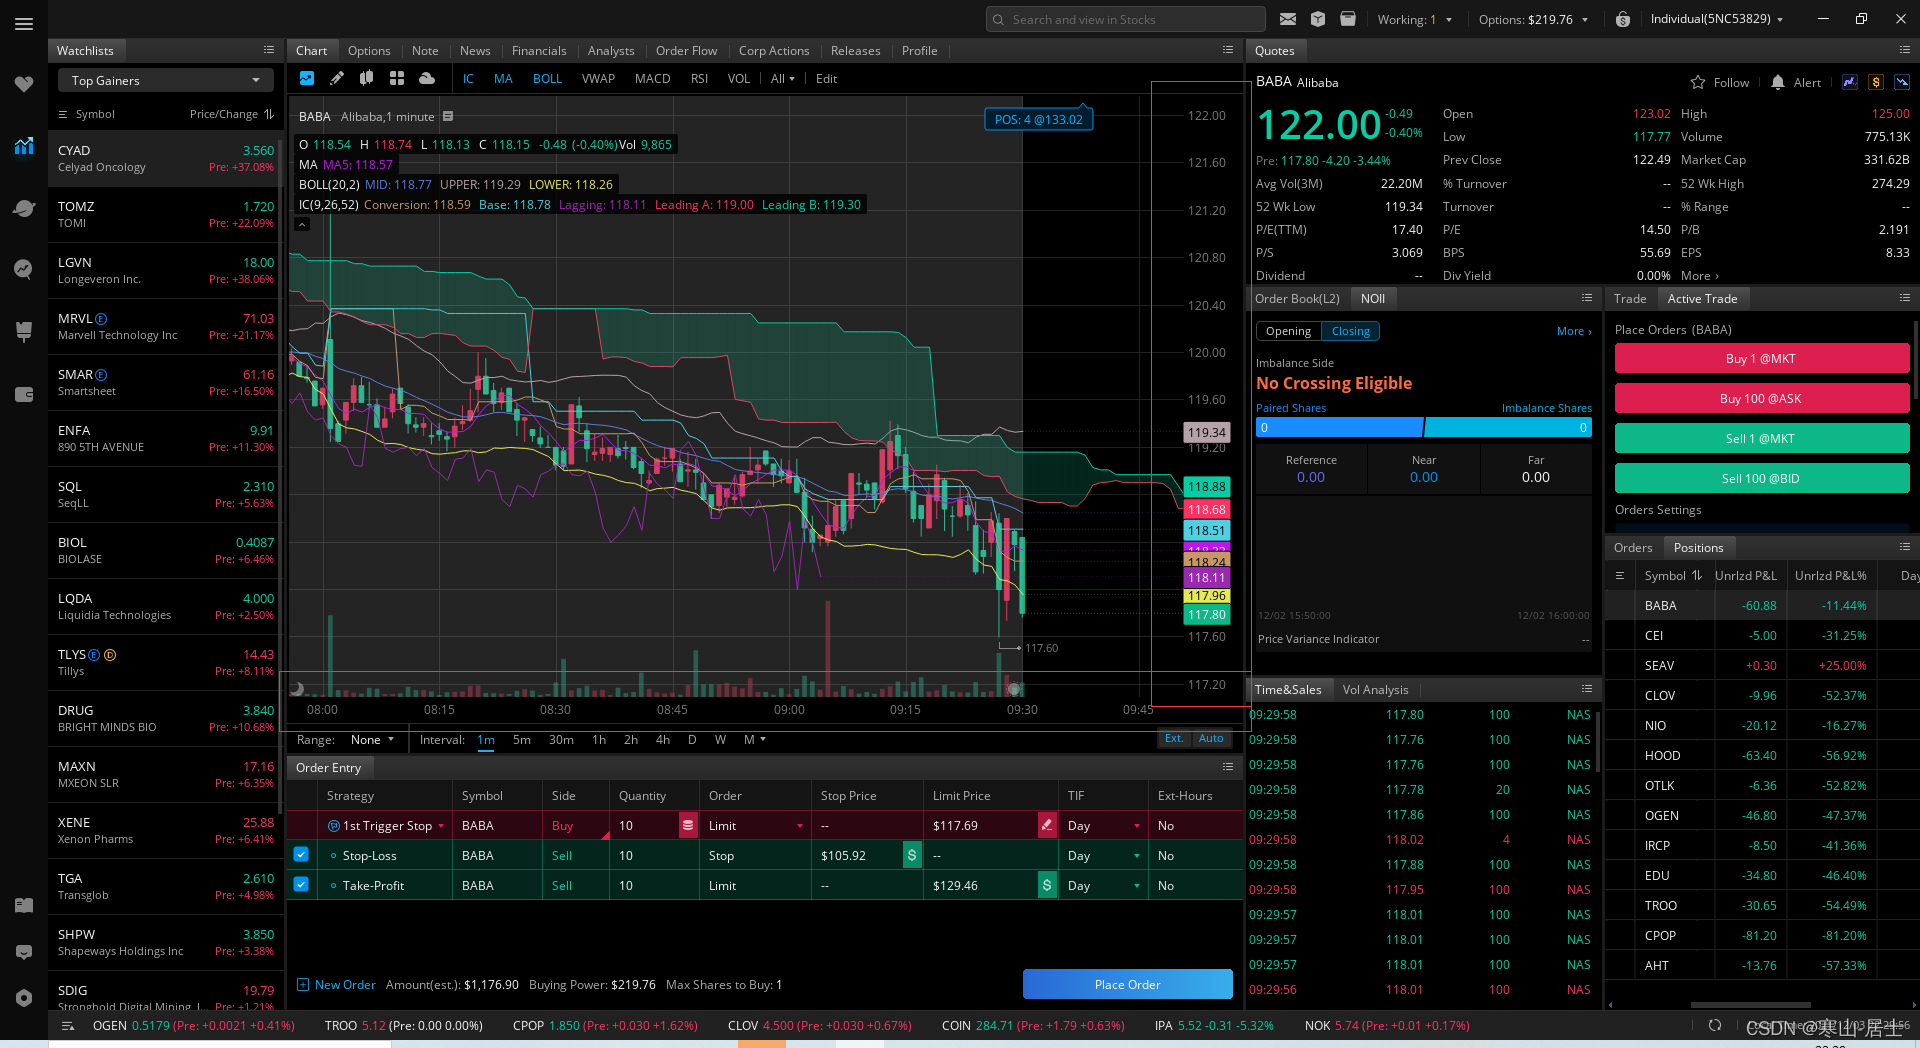Click the note icon beside Alibaba,1 minute
This screenshot has height=1048, width=1920.
(x=448, y=117)
